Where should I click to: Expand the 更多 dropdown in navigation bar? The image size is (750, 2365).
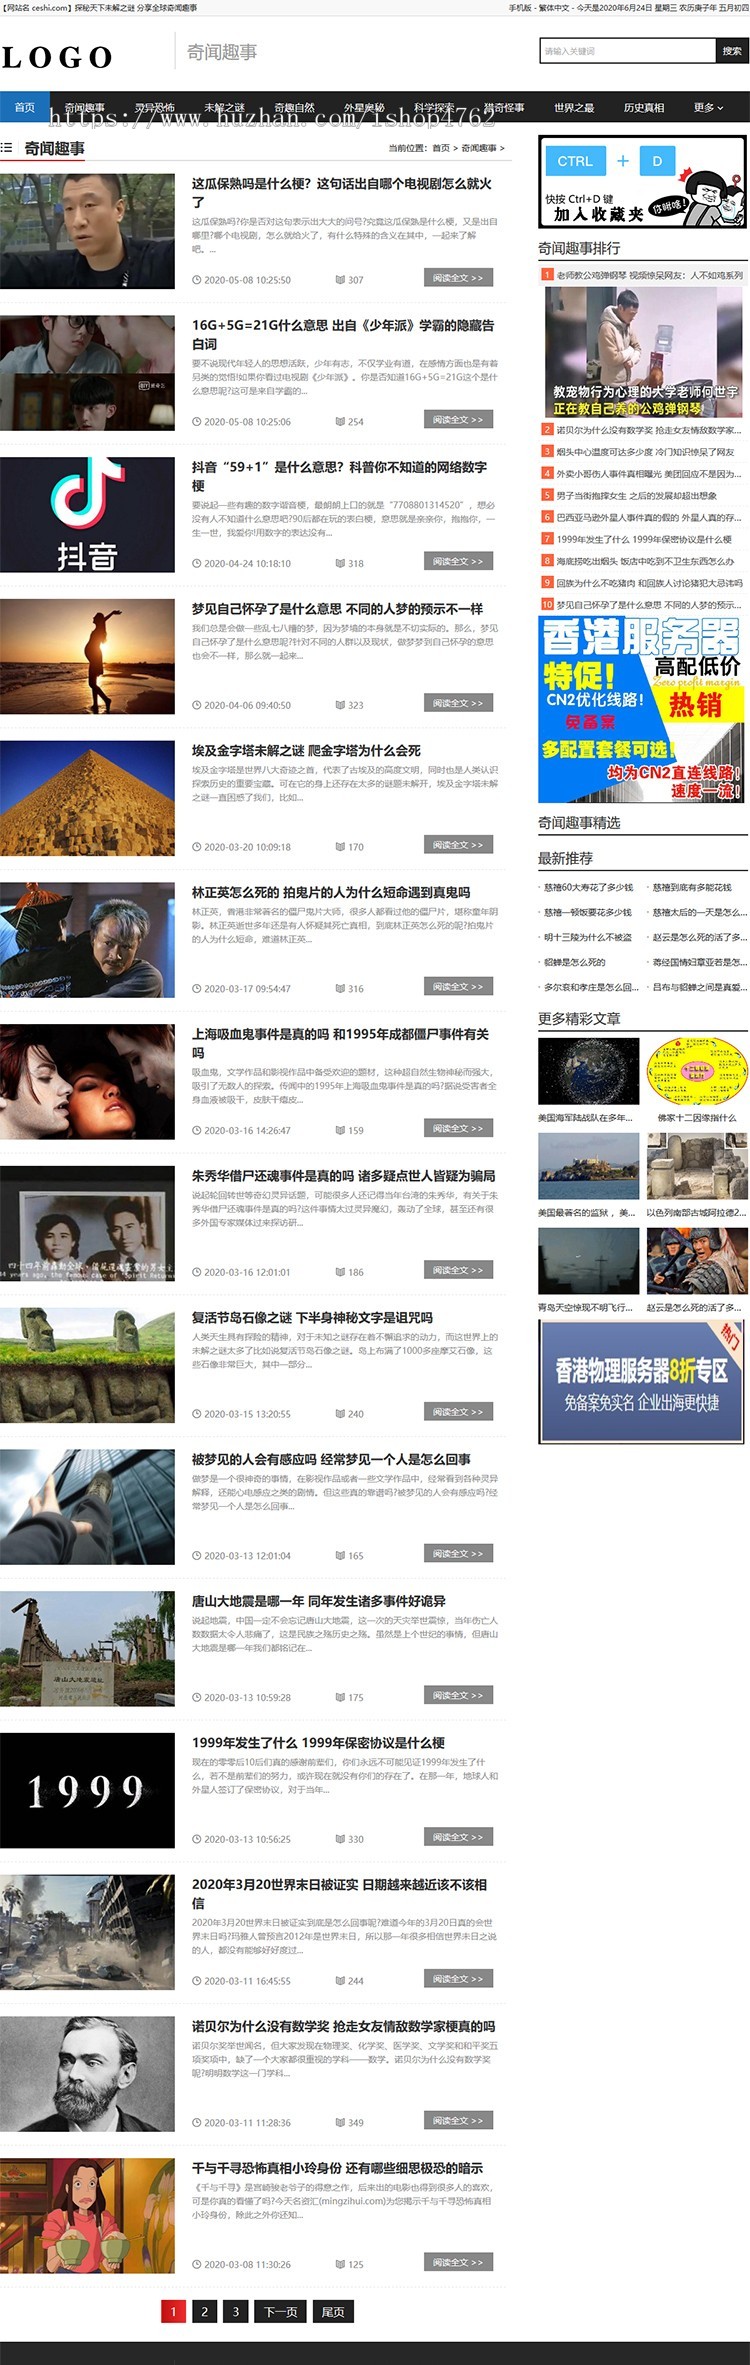pos(708,108)
